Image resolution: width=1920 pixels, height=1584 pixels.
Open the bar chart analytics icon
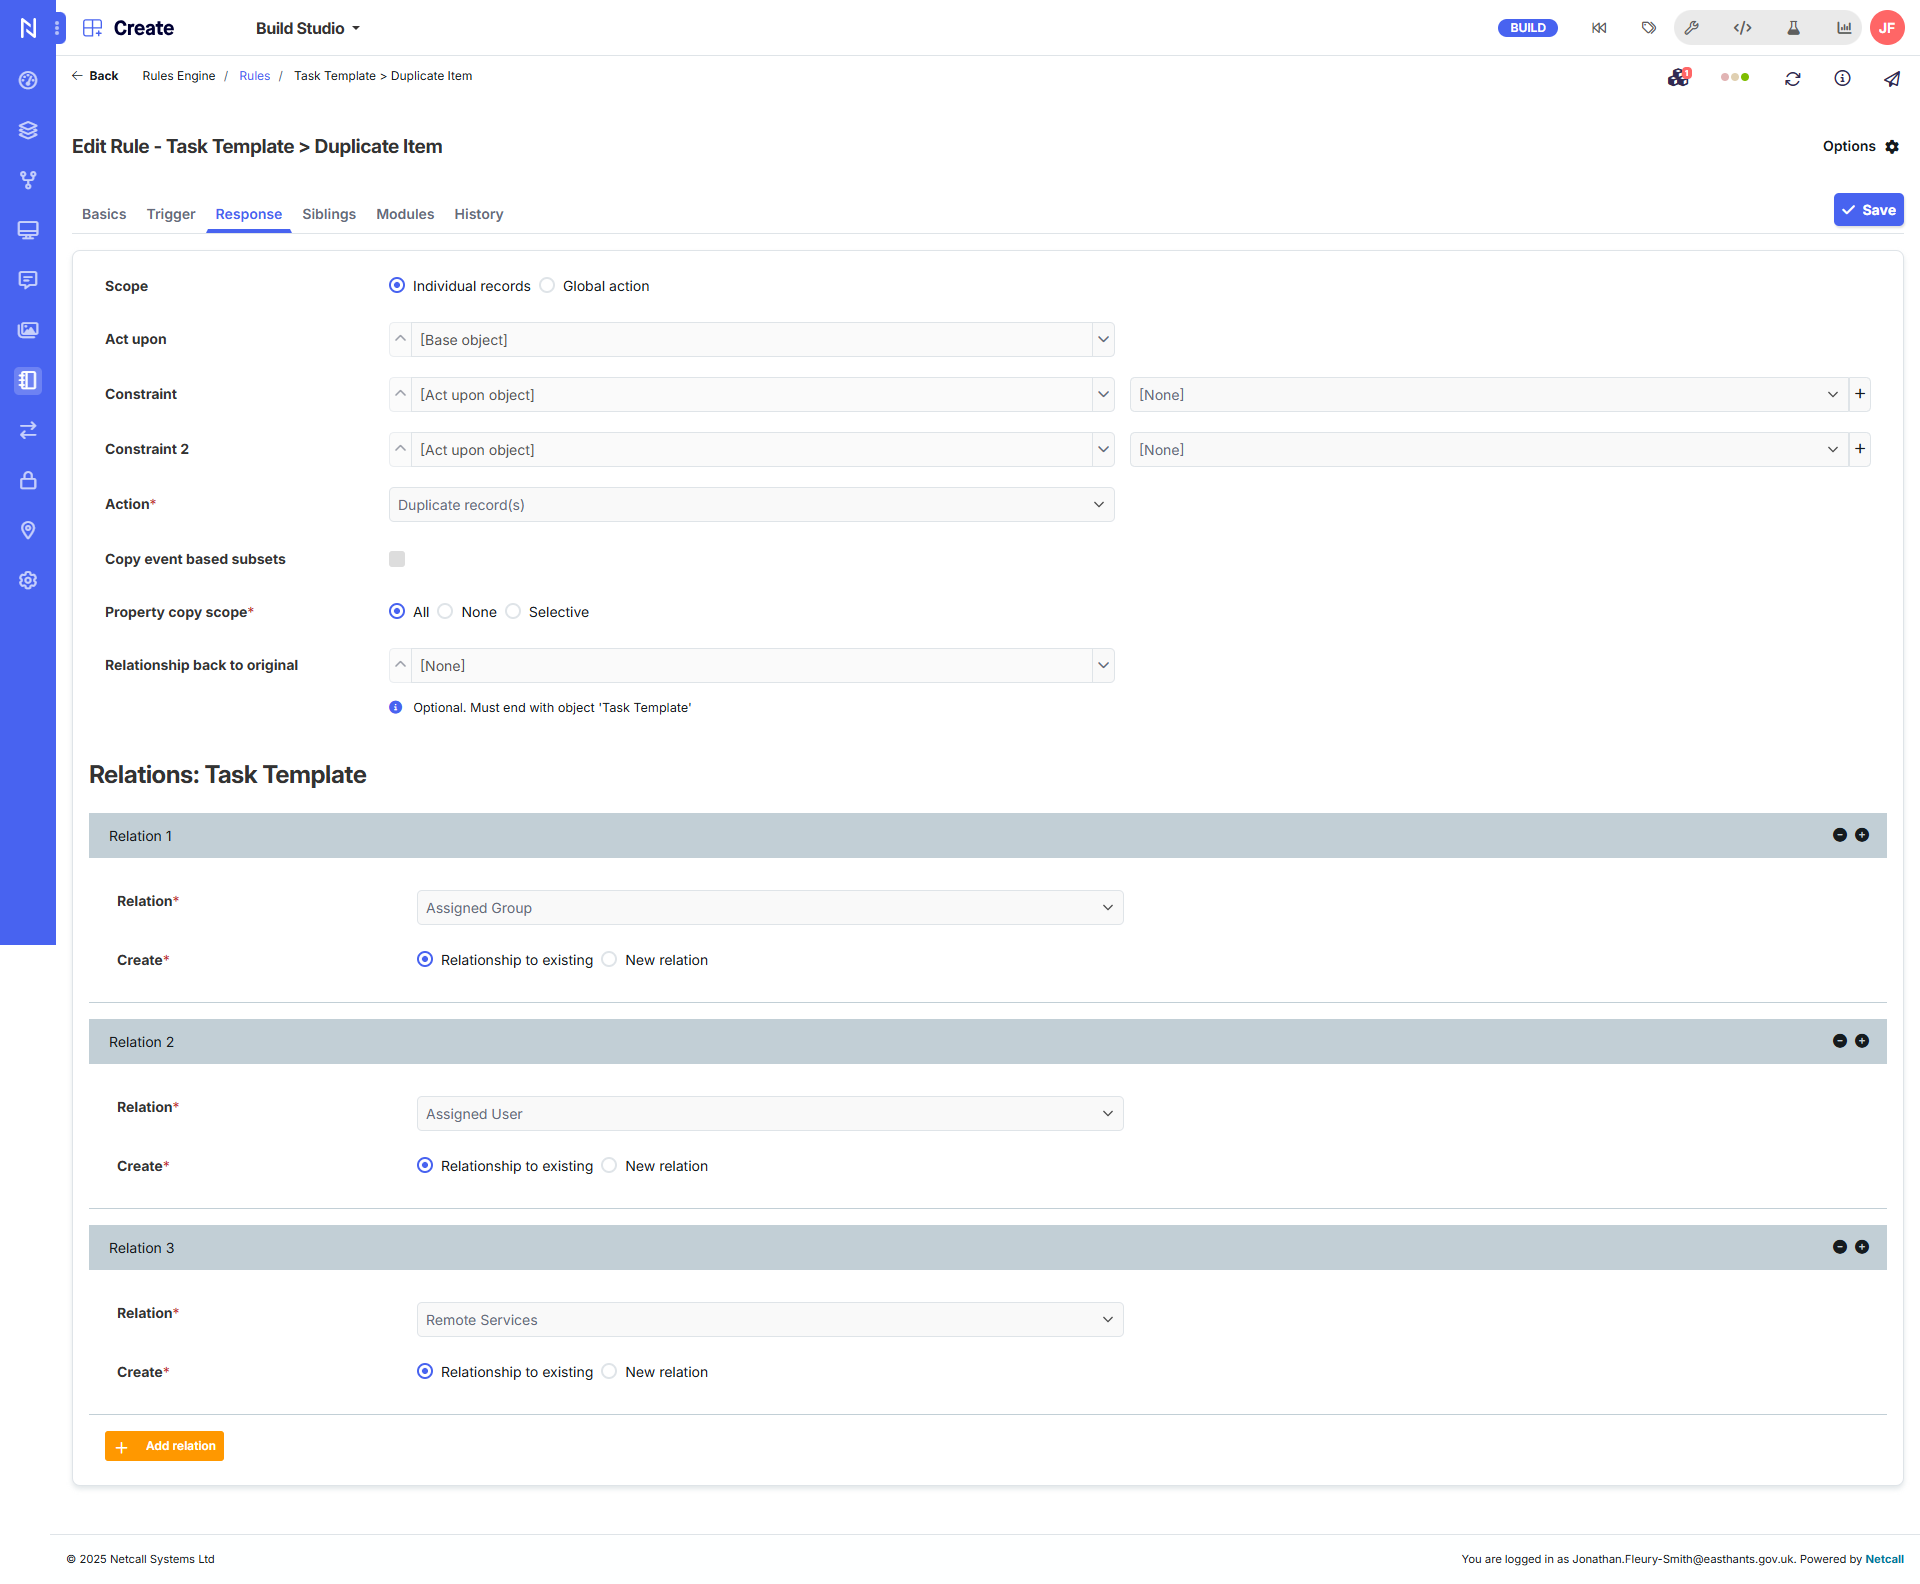[x=1843, y=28]
